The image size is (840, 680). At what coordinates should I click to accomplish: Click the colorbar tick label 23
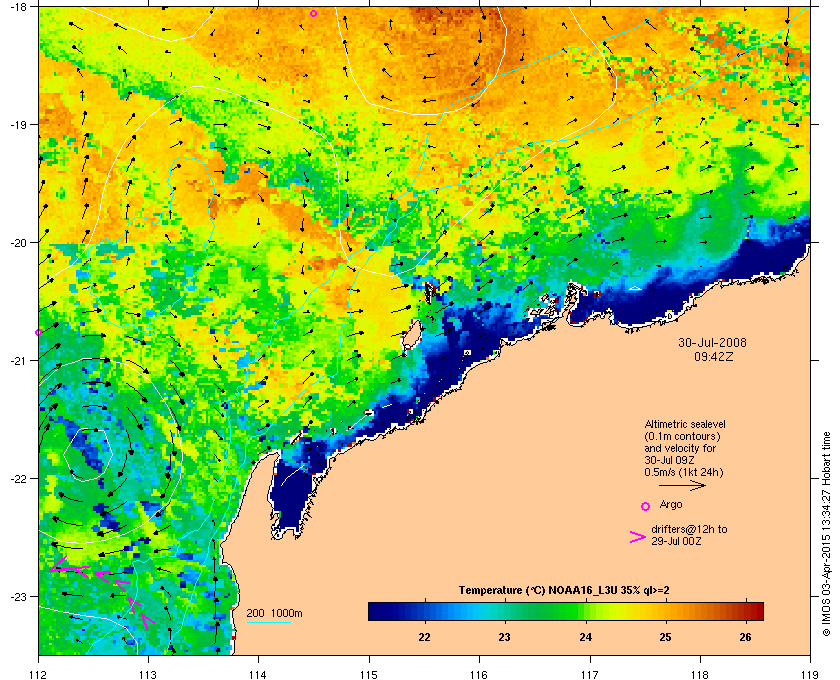click(x=505, y=637)
